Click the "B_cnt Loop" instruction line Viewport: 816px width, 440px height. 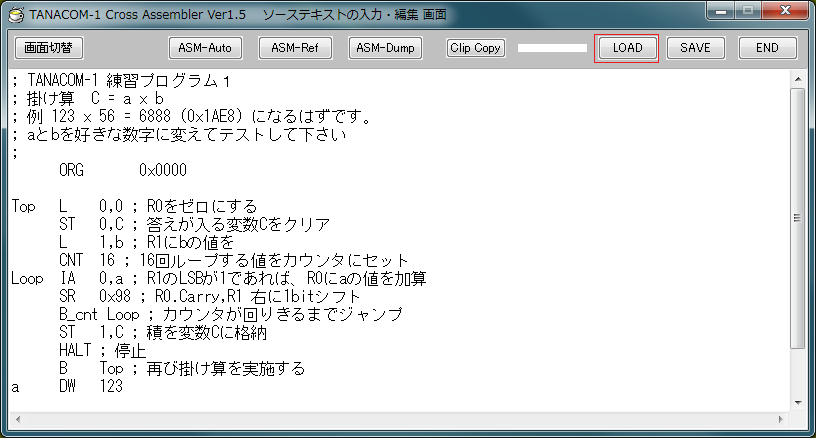[x=231, y=314]
